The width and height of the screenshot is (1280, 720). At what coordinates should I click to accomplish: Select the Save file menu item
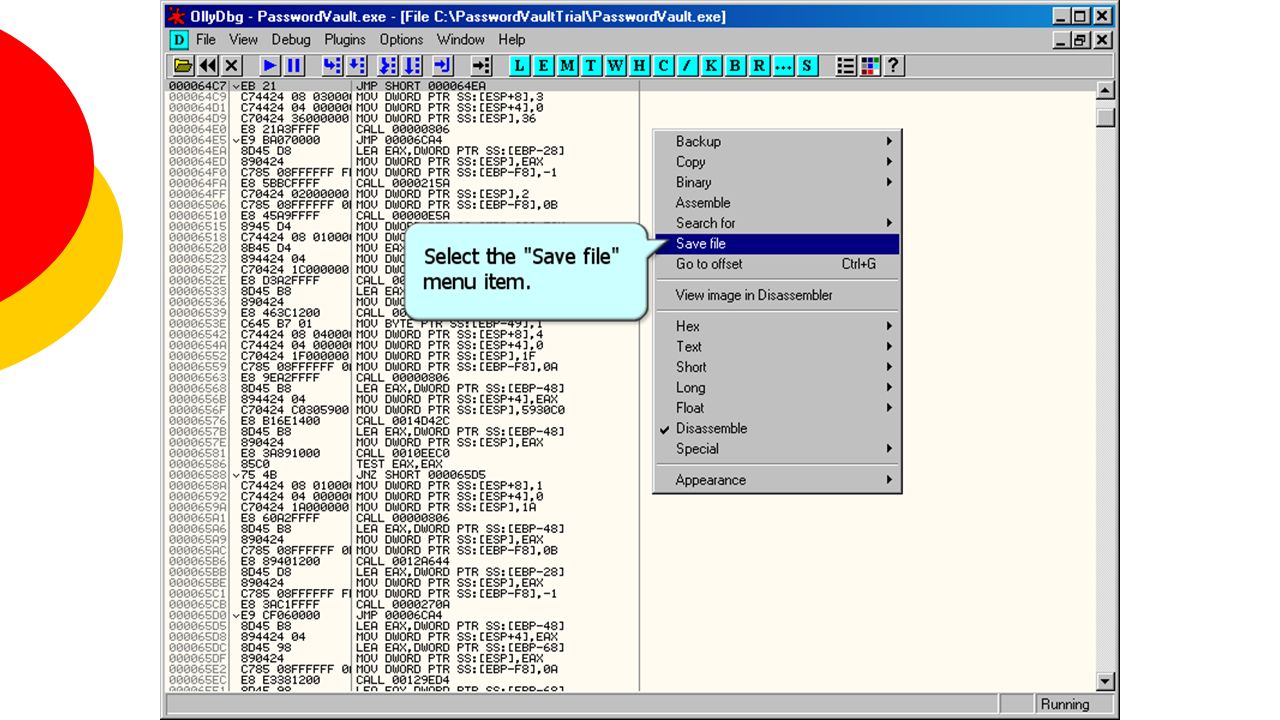pyautogui.click(x=777, y=244)
